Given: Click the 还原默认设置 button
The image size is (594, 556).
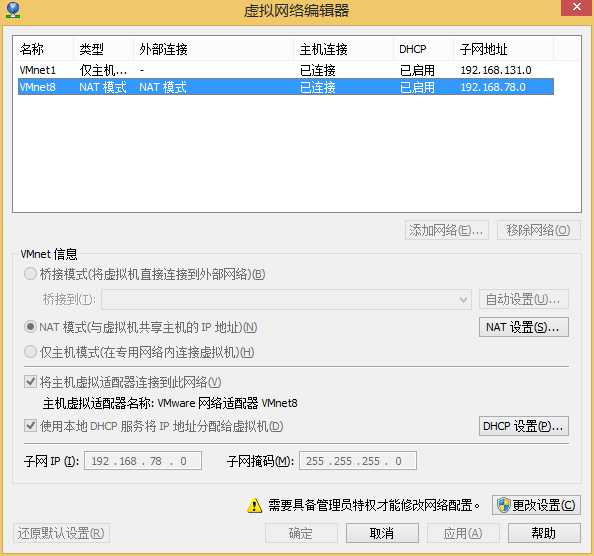Looking at the screenshot, I should click(x=61, y=533).
